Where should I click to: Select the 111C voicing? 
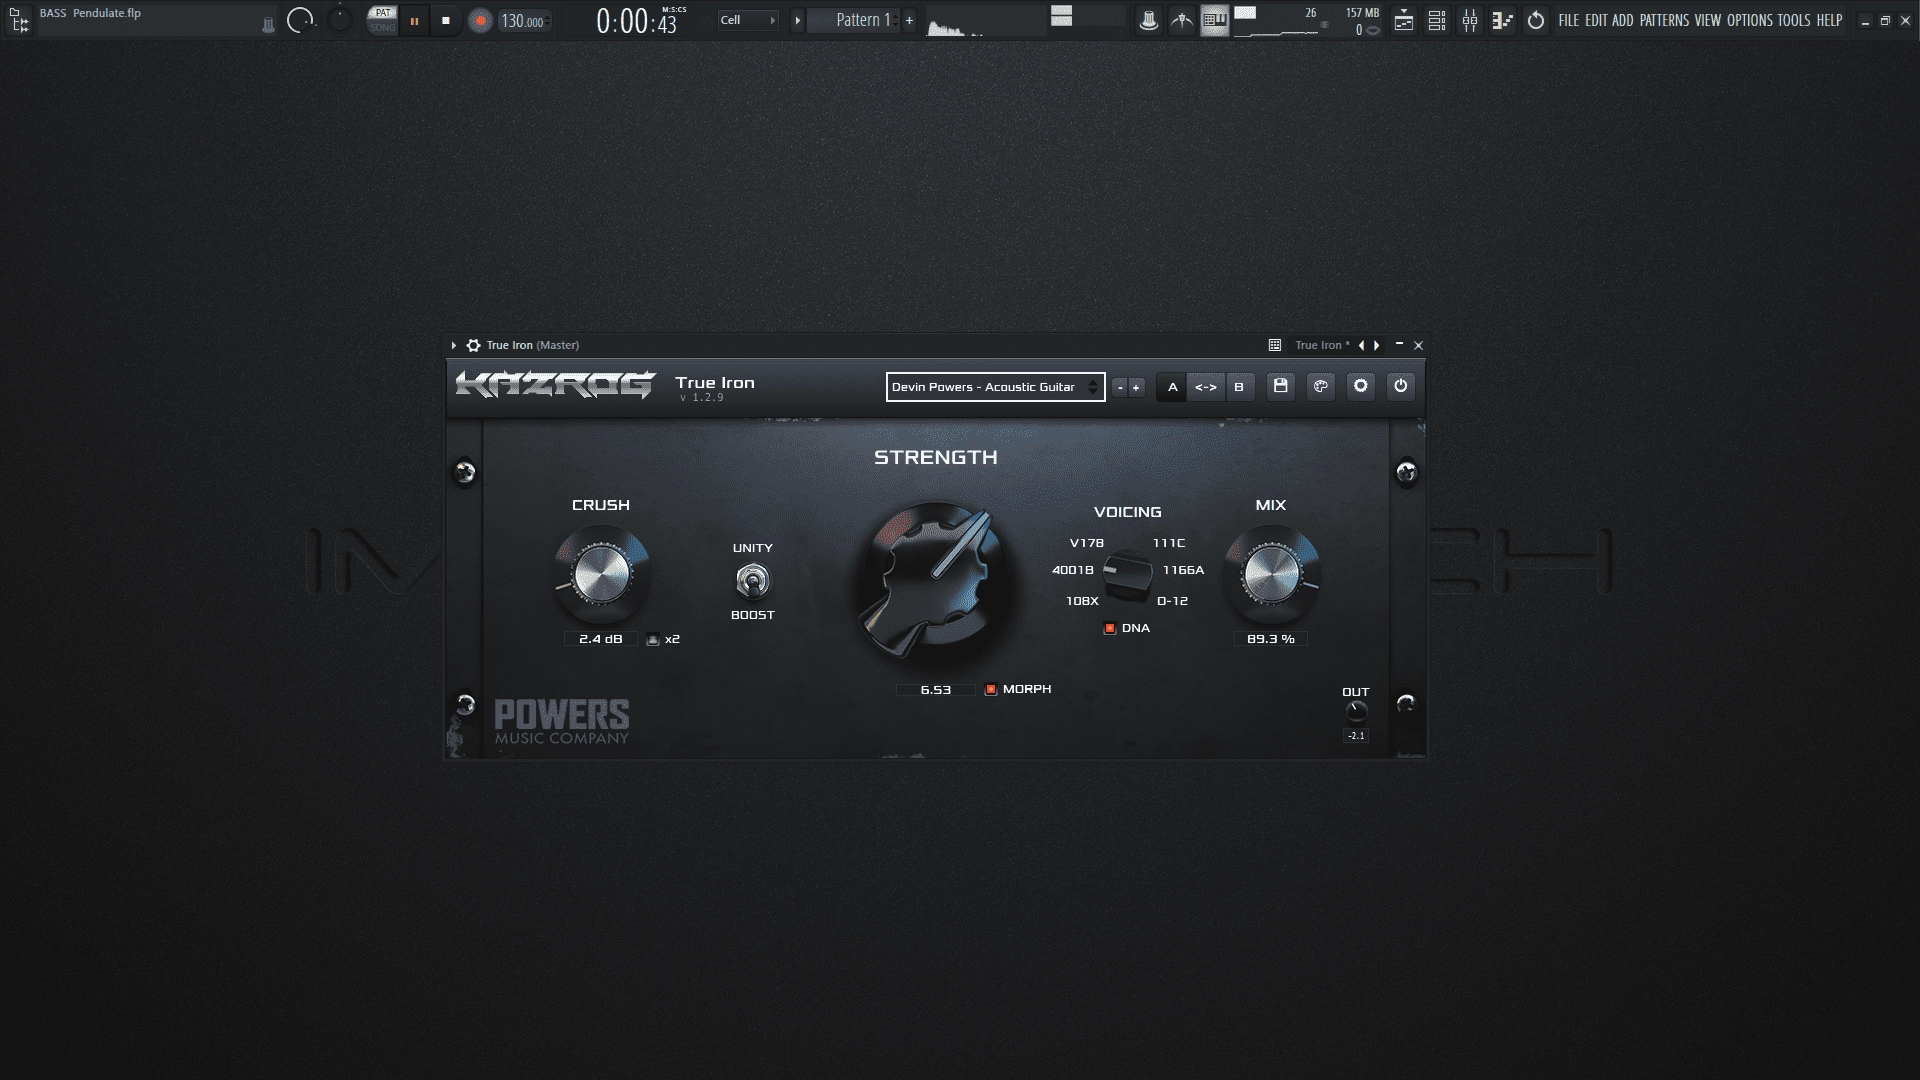click(x=1169, y=543)
